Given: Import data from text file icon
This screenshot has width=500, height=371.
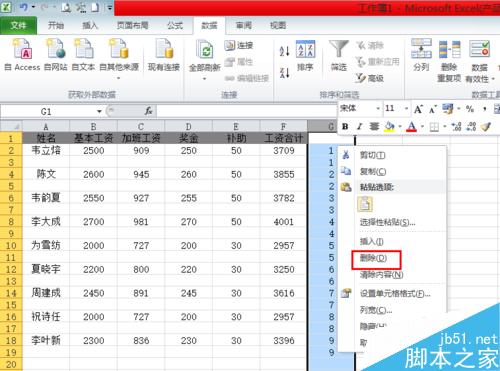Looking at the screenshot, I should [83, 49].
